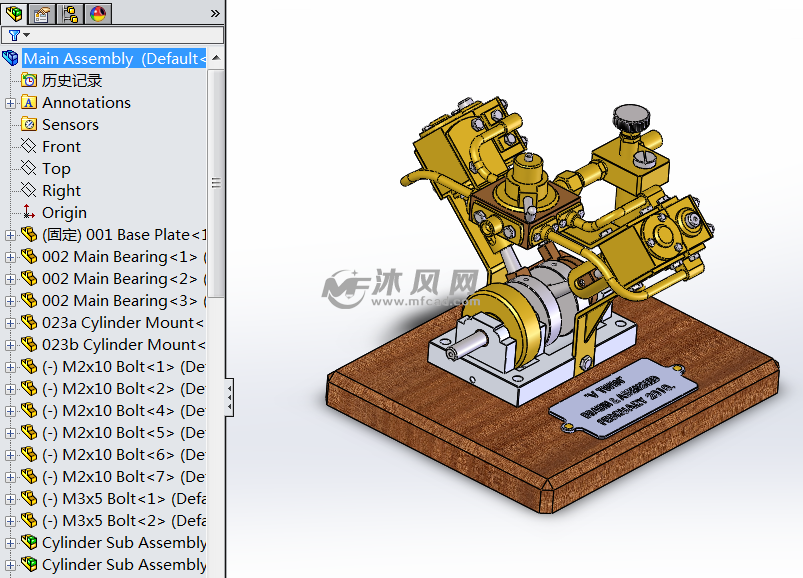This screenshot has width=803, height=578.
Task: Select the Top reference plane
Action: pos(56,168)
